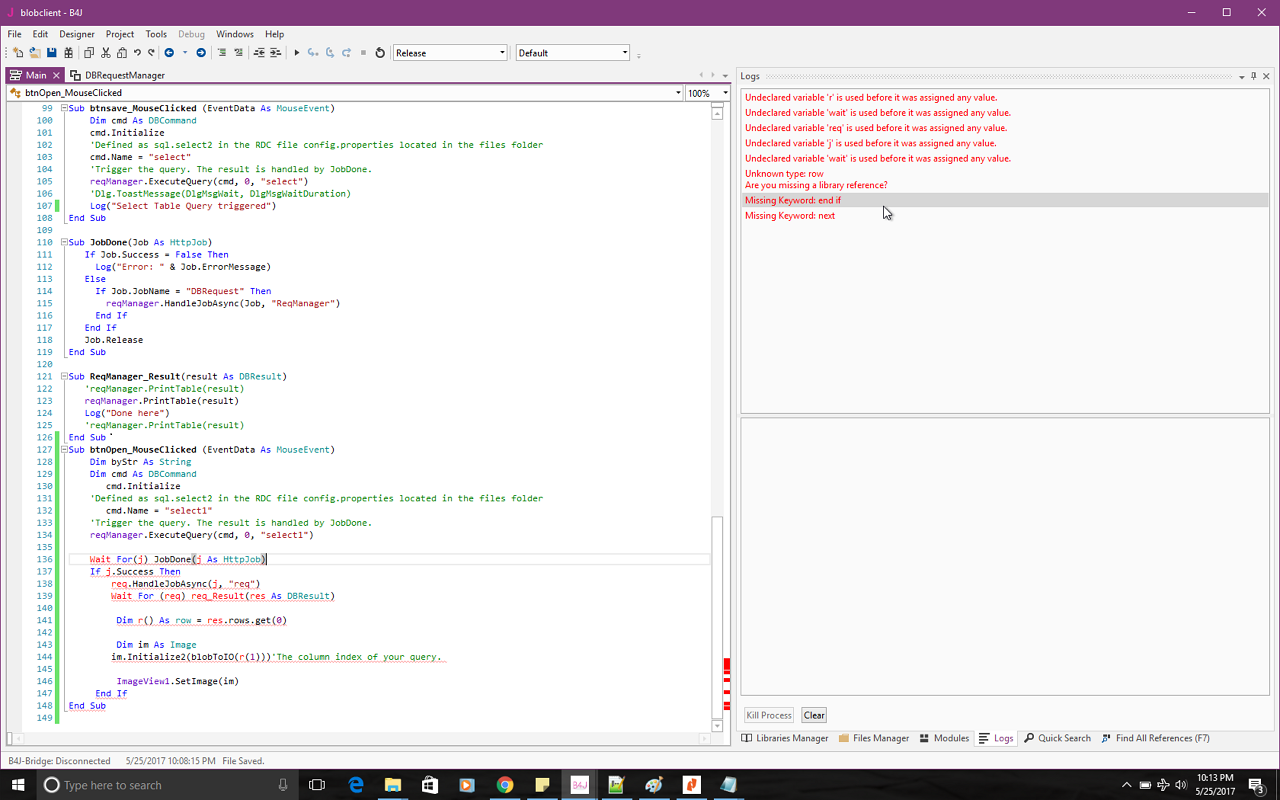Open the 100% zoom level dropdown
1280x800 pixels.
pyautogui.click(x=725, y=93)
